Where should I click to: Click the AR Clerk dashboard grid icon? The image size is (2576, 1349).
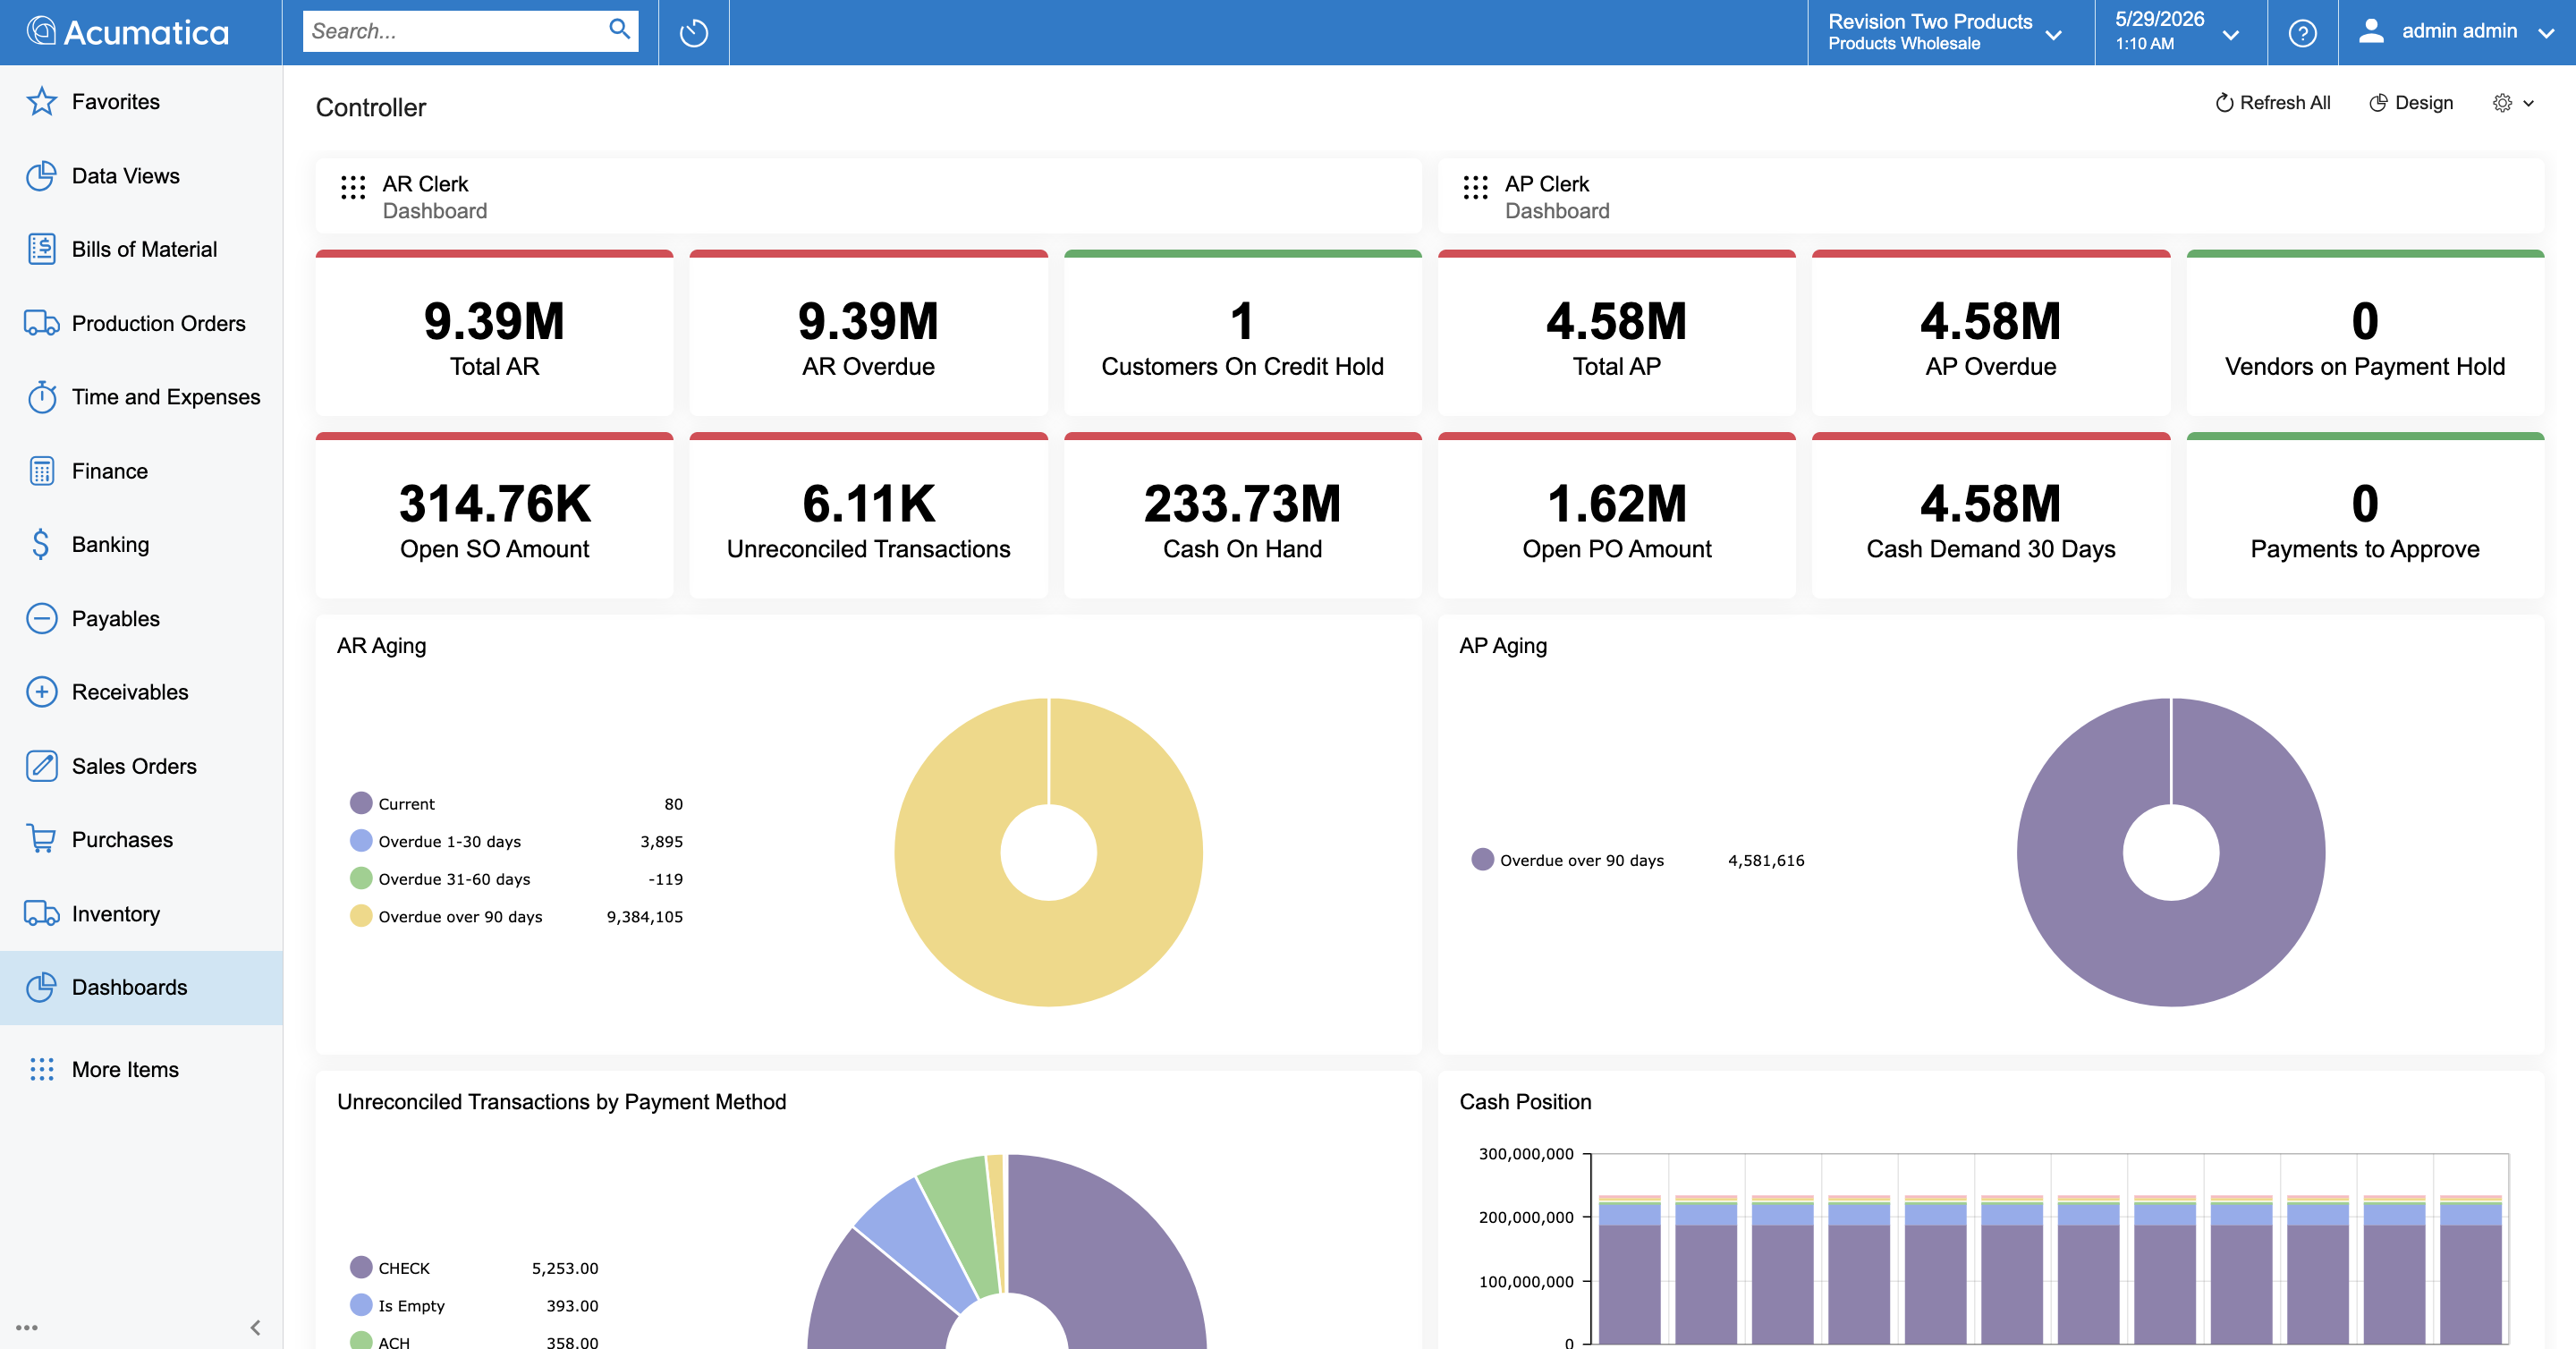(353, 187)
